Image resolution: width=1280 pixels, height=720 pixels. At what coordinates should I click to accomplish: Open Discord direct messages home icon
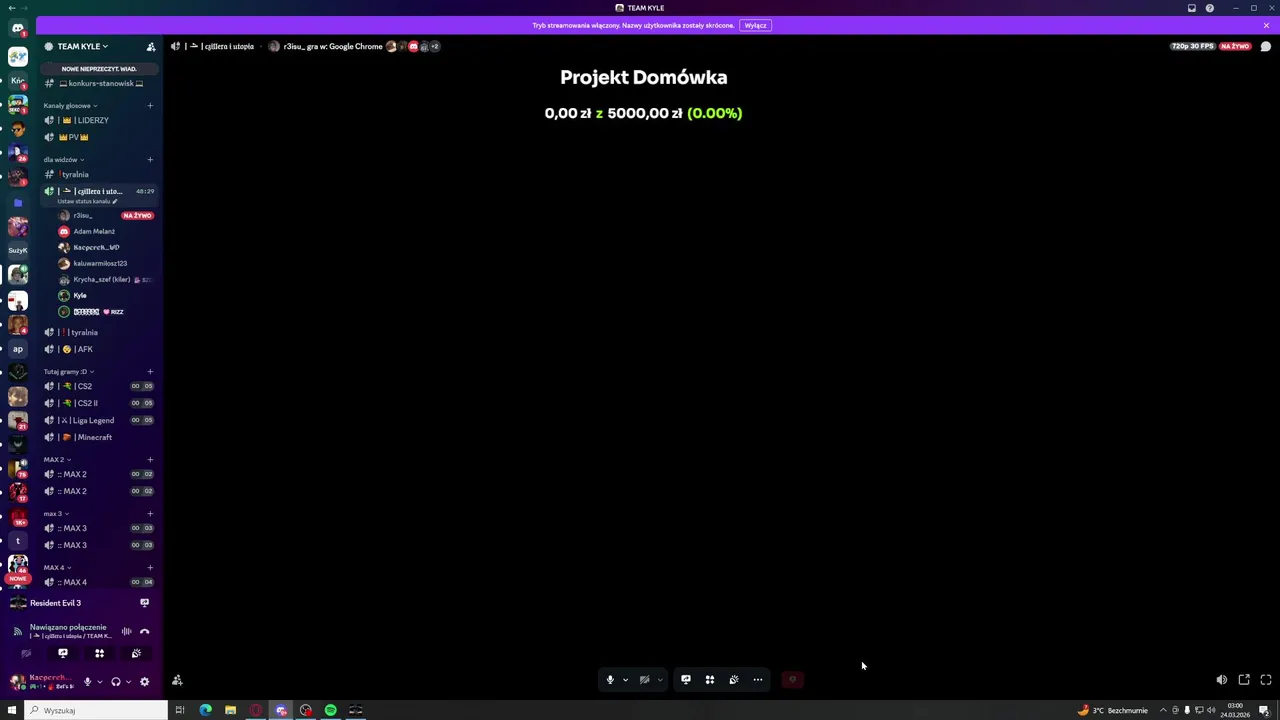click(x=18, y=29)
